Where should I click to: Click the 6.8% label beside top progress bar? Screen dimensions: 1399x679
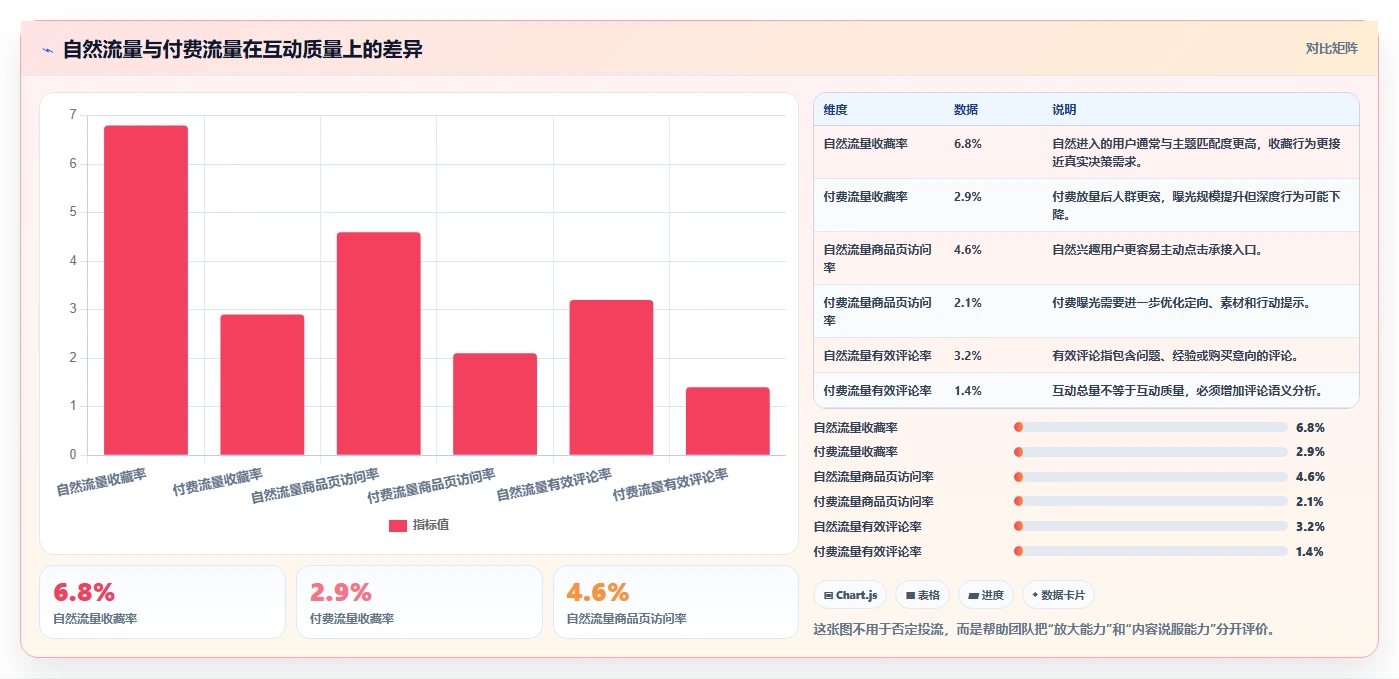click(1310, 427)
